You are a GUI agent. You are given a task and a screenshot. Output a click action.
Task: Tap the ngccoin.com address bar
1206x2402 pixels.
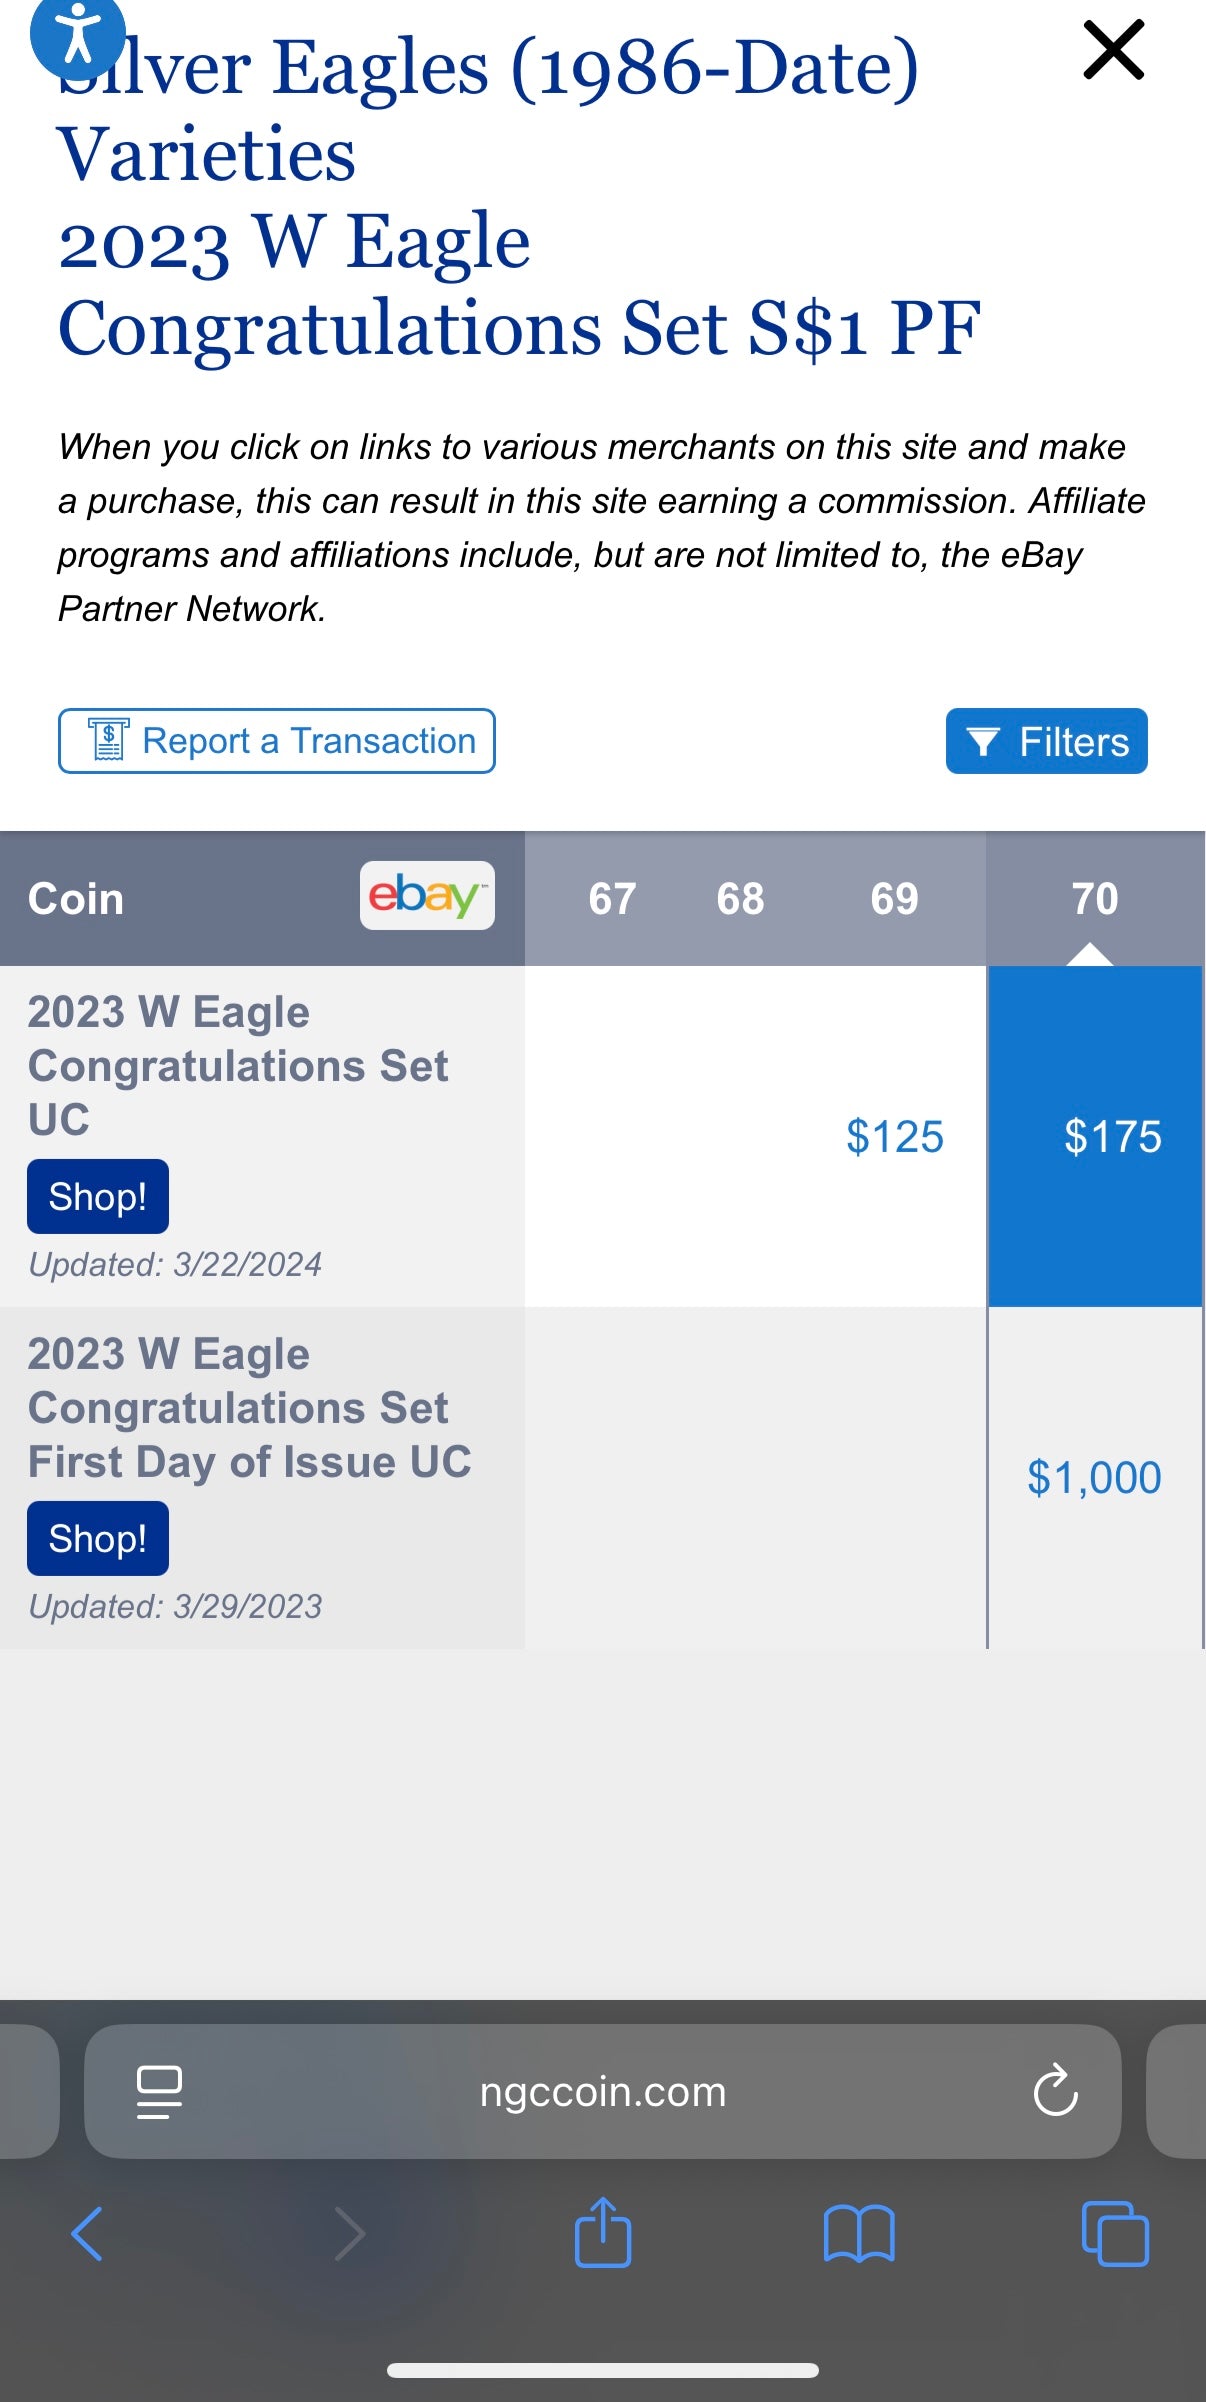tap(603, 2092)
